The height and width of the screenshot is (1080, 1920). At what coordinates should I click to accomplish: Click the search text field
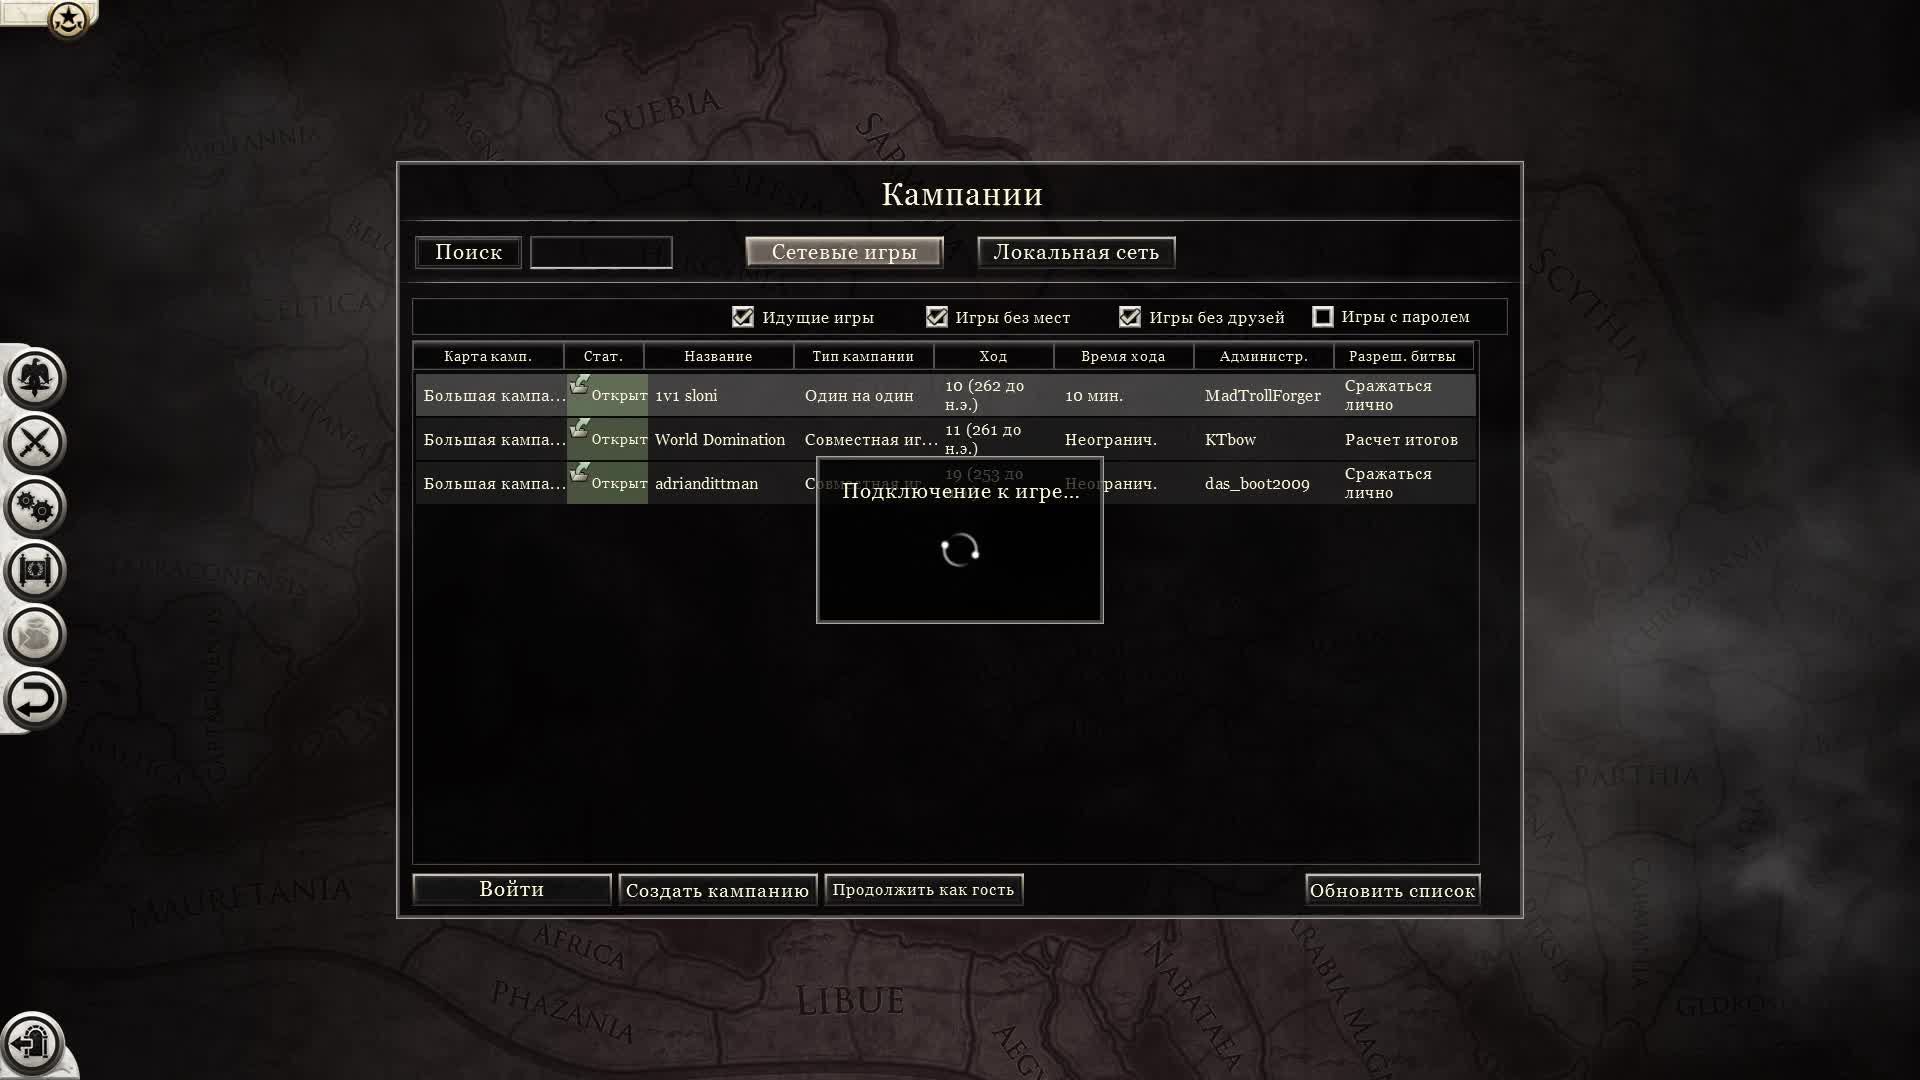click(x=601, y=252)
